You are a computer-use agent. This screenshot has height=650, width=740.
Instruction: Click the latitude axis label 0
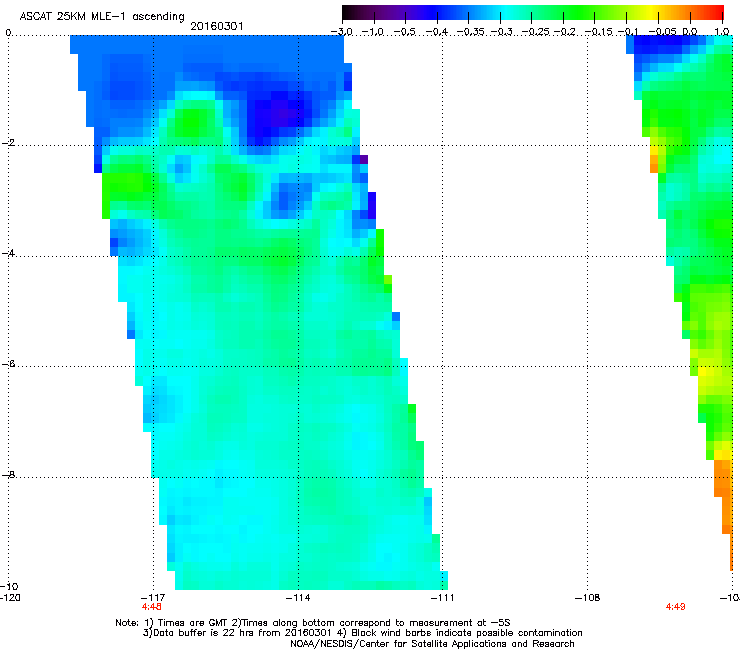8,33
